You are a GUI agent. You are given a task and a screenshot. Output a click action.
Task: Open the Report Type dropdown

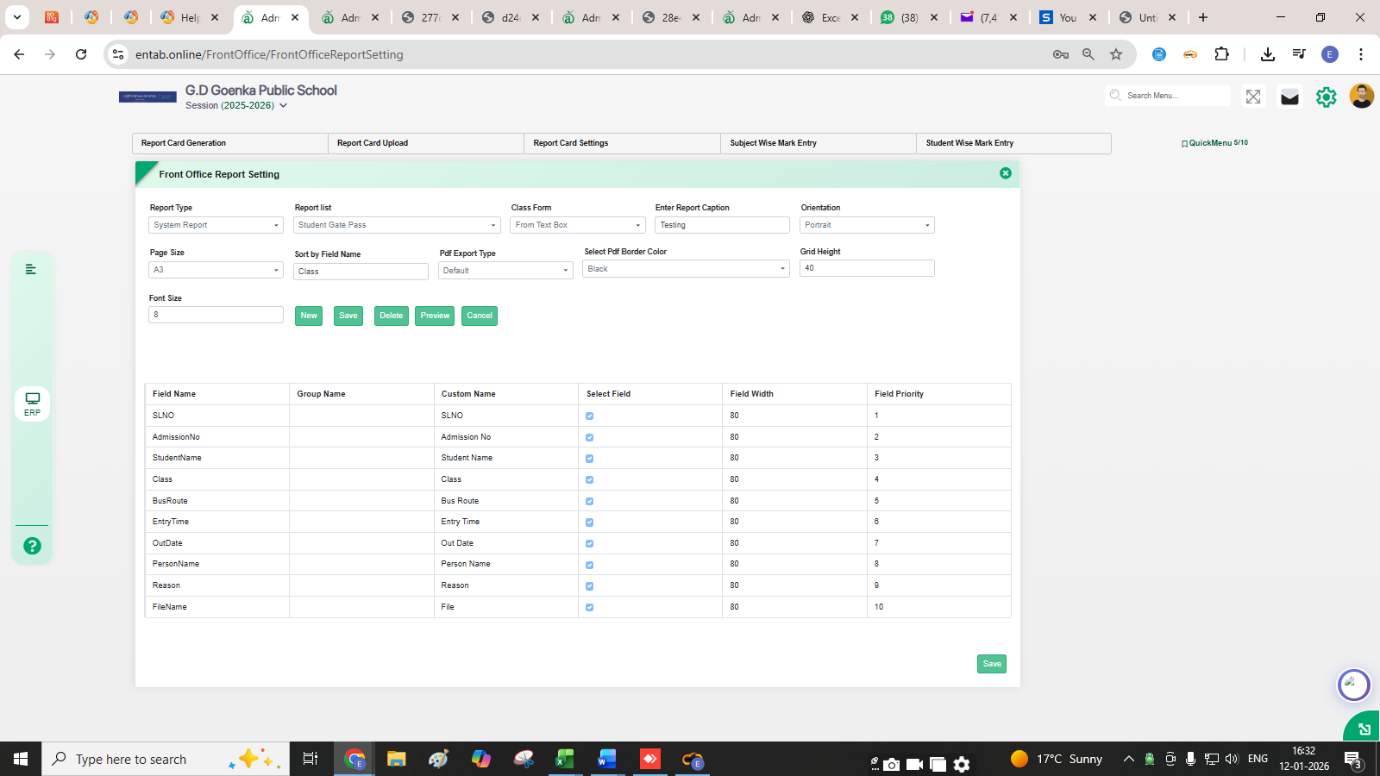point(216,225)
